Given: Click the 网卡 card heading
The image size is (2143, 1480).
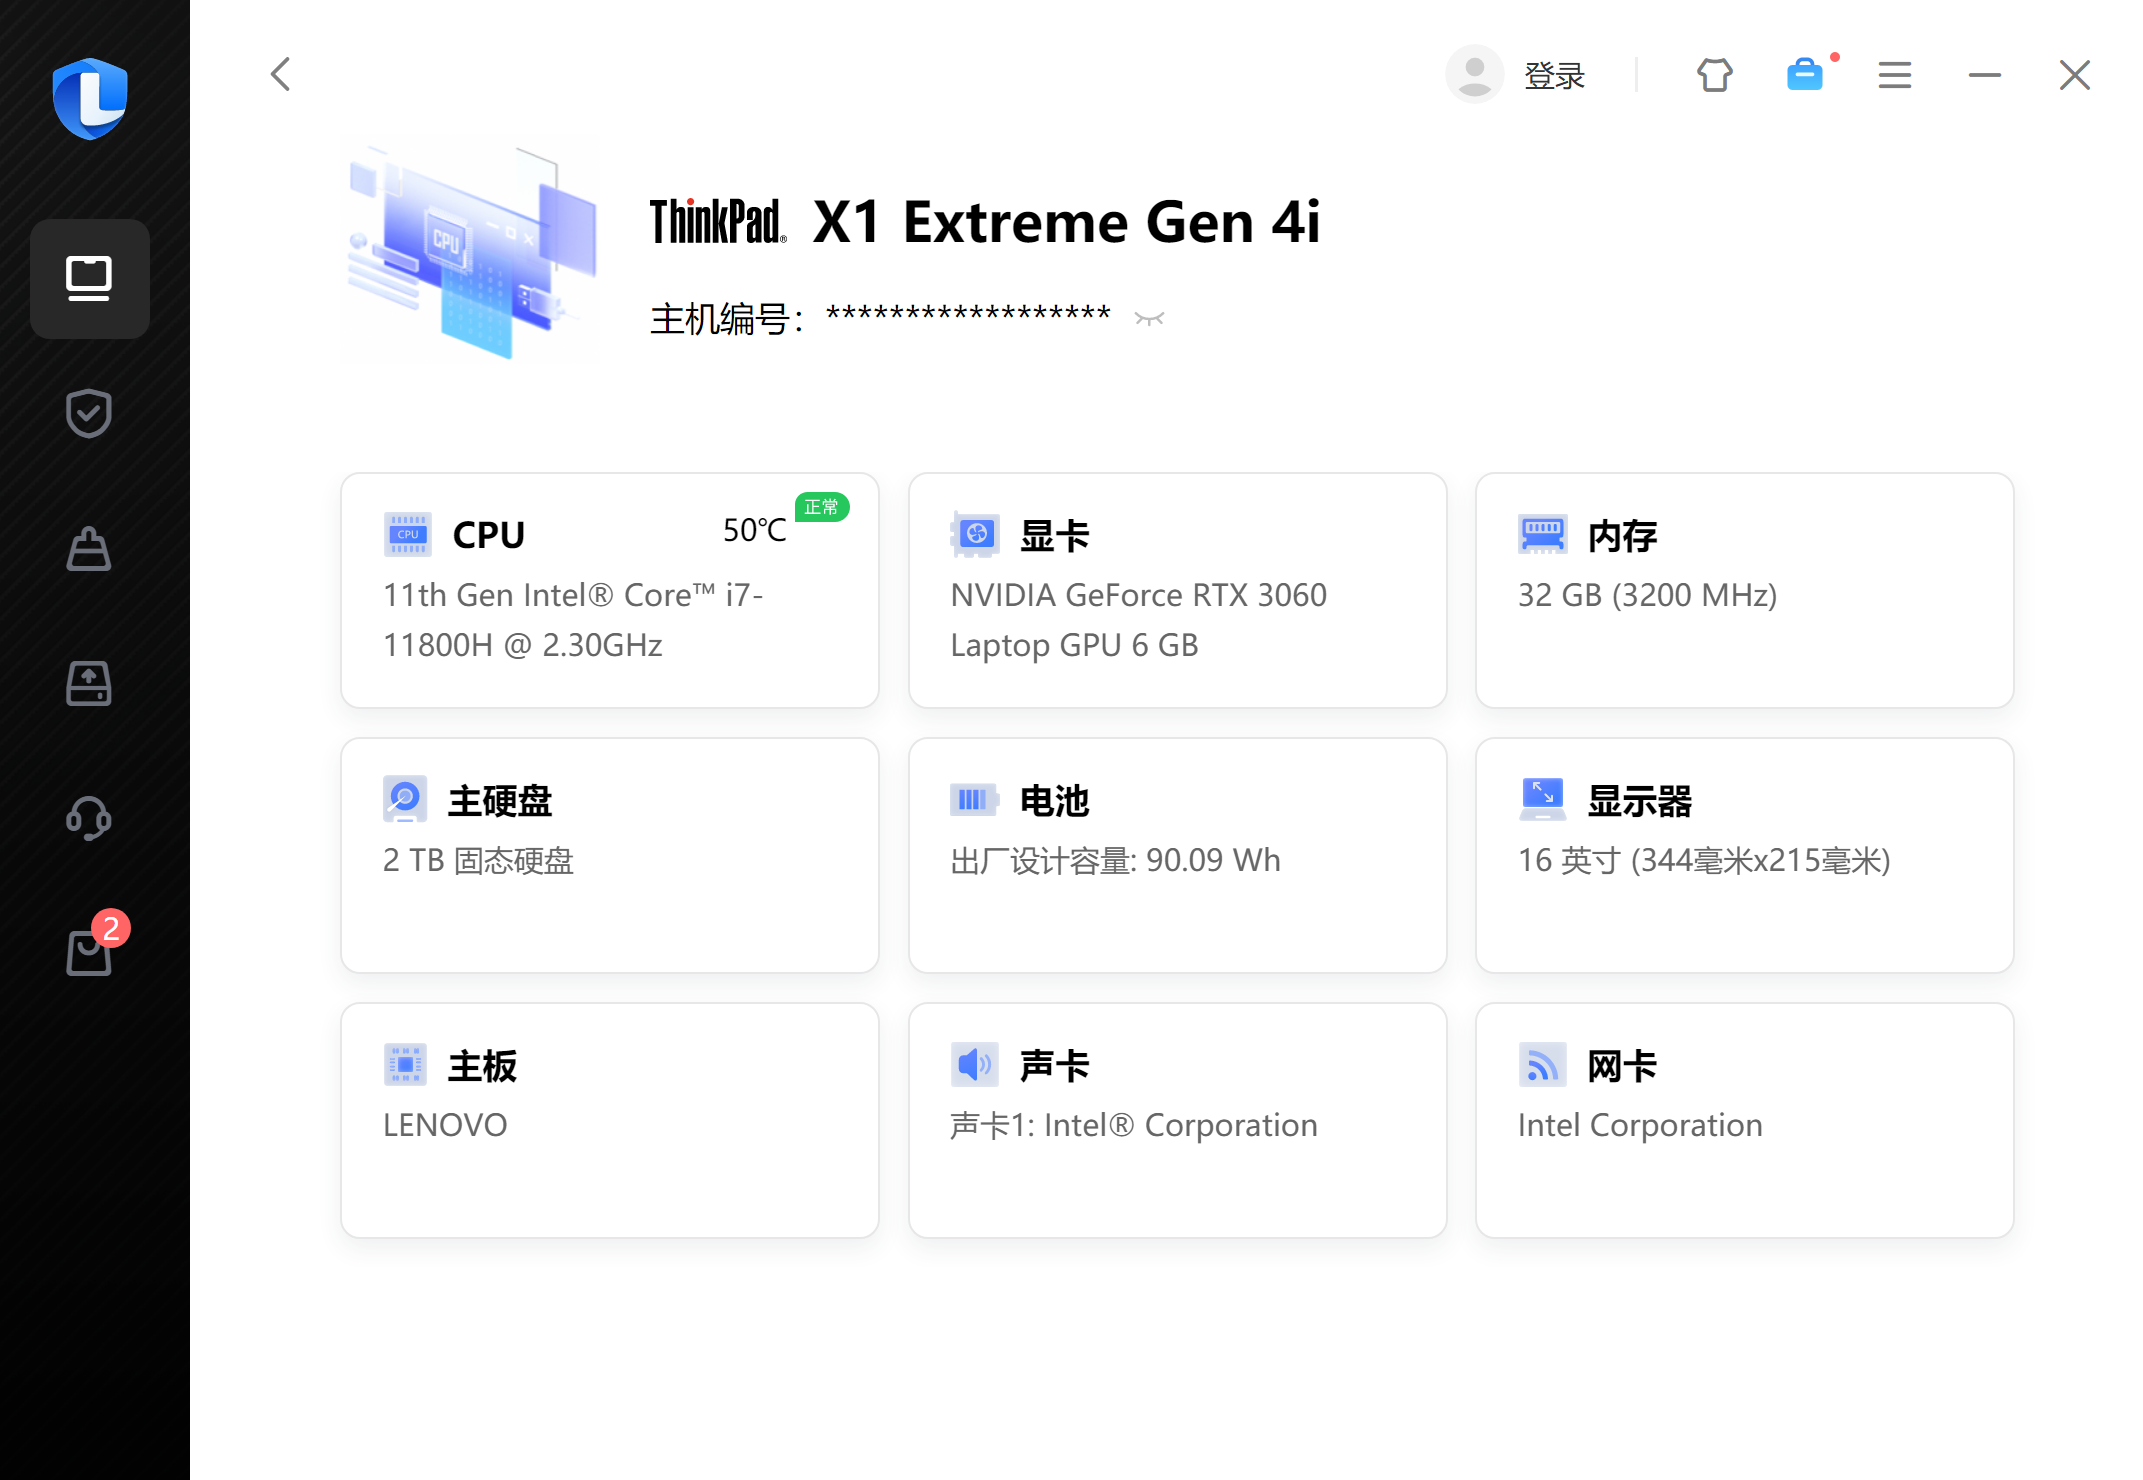Looking at the screenshot, I should [x=1622, y=1065].
